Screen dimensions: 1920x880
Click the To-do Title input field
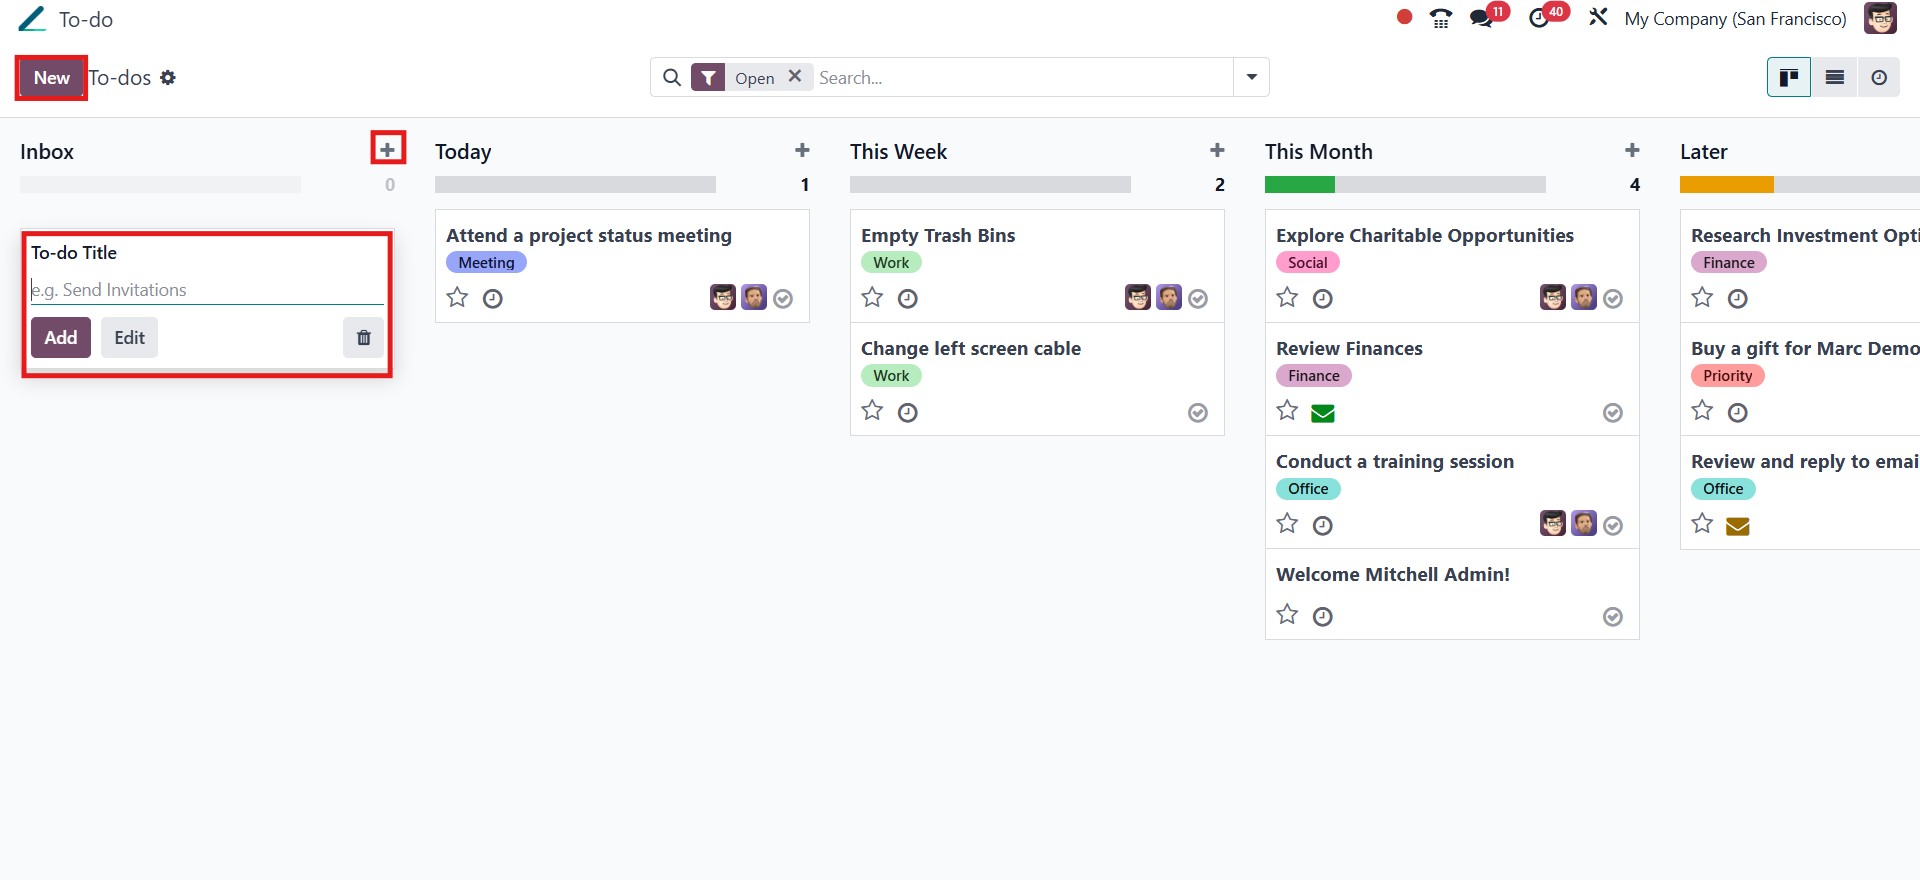pos(207,290)
